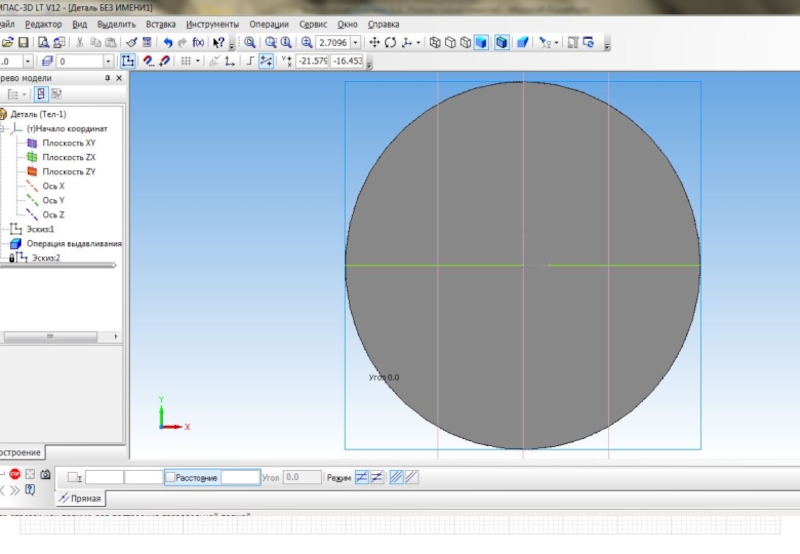
Task: Save the document with the diskette icon
Action: click(23, 42)
